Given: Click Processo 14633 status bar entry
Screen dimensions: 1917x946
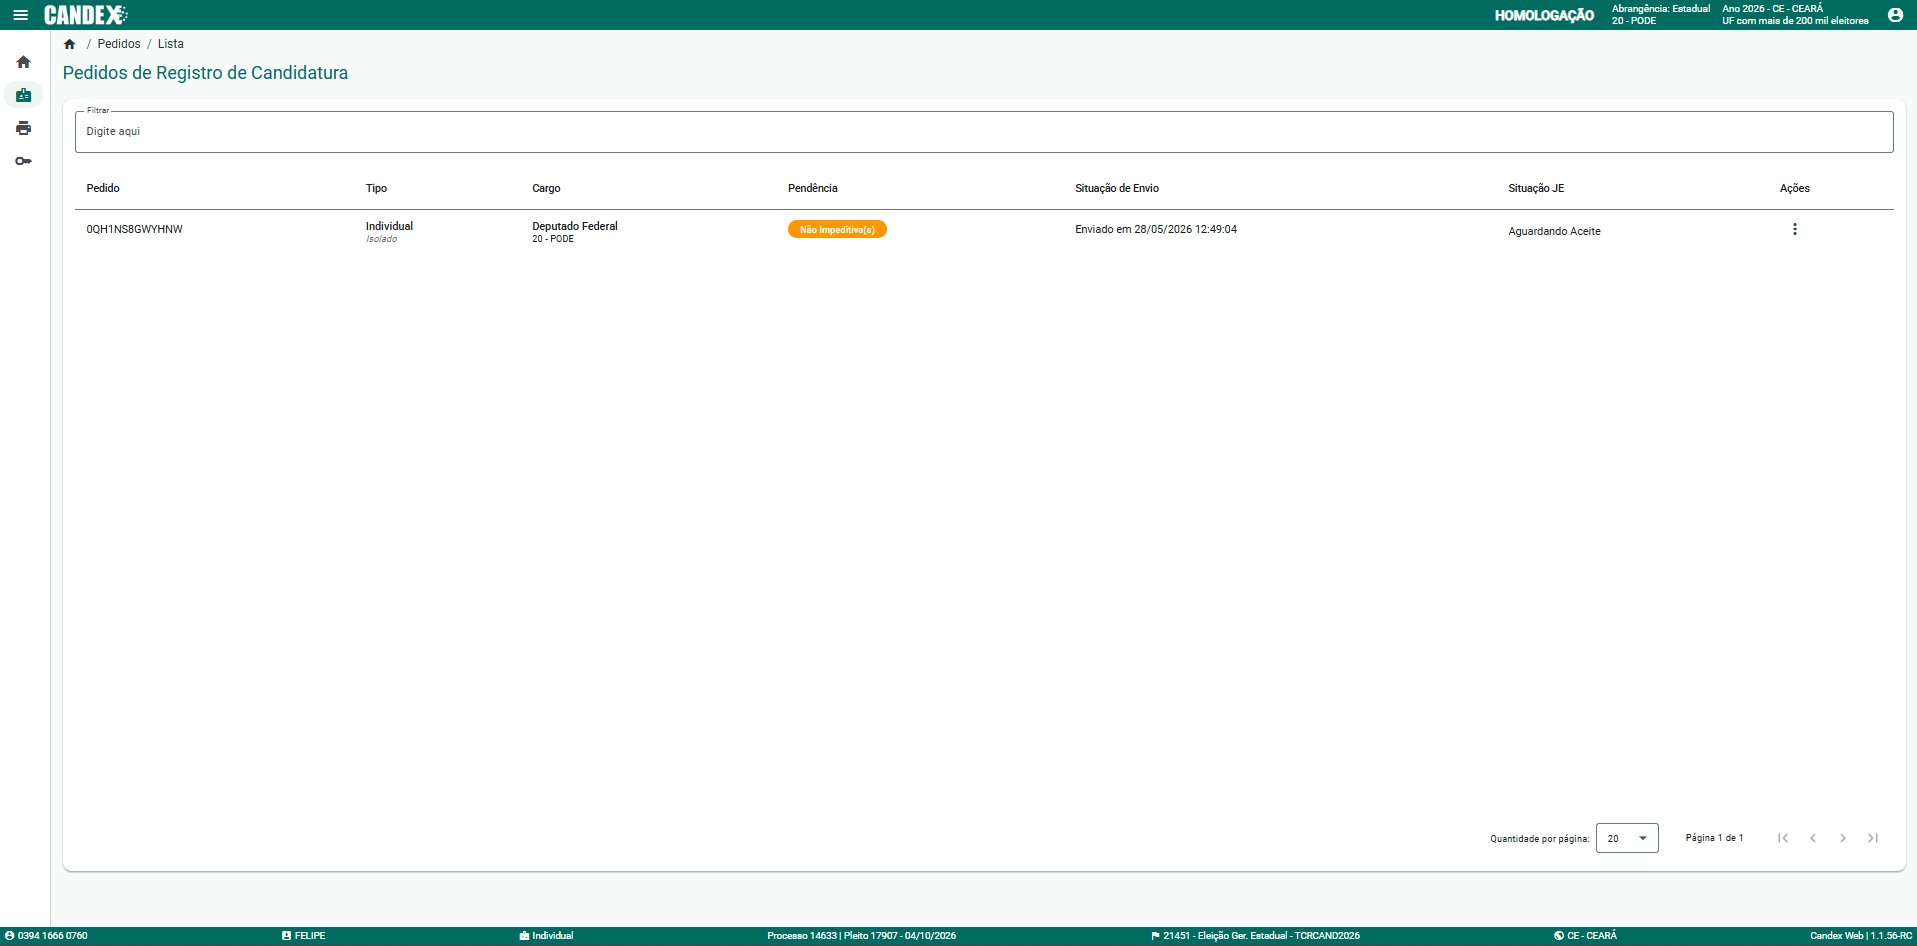Looking at the screenshot, I should [861, 936].
